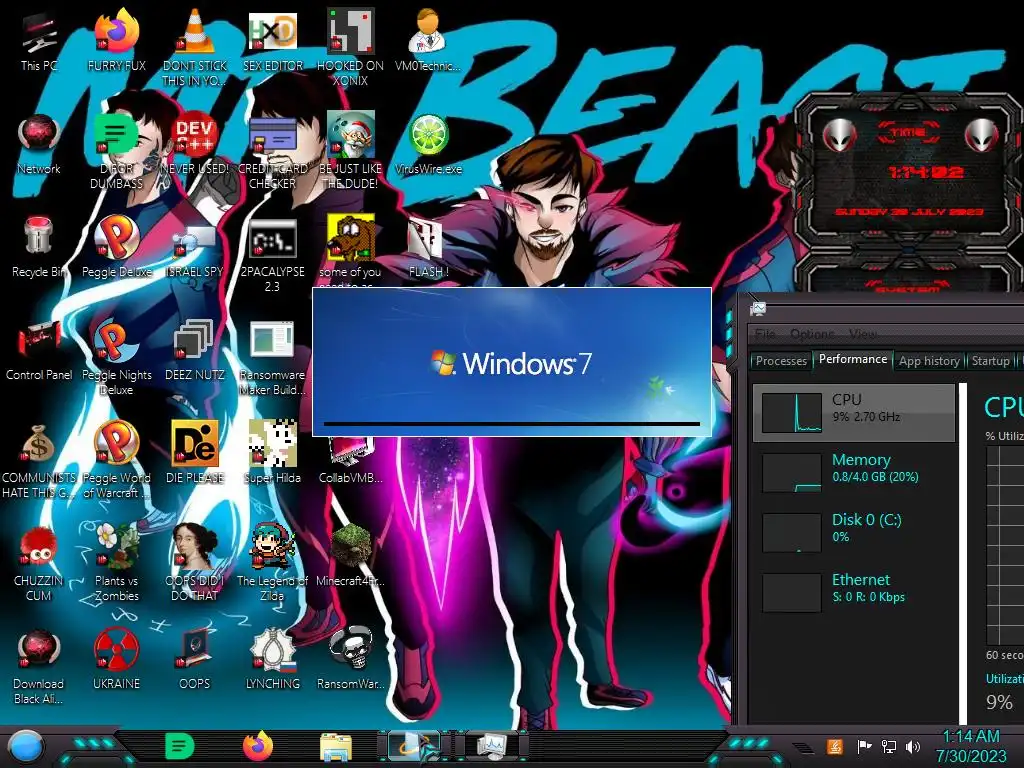This screenshot has width=1024, height=768.
Task: Switch to the Processes tab
Action: (781, 360)
